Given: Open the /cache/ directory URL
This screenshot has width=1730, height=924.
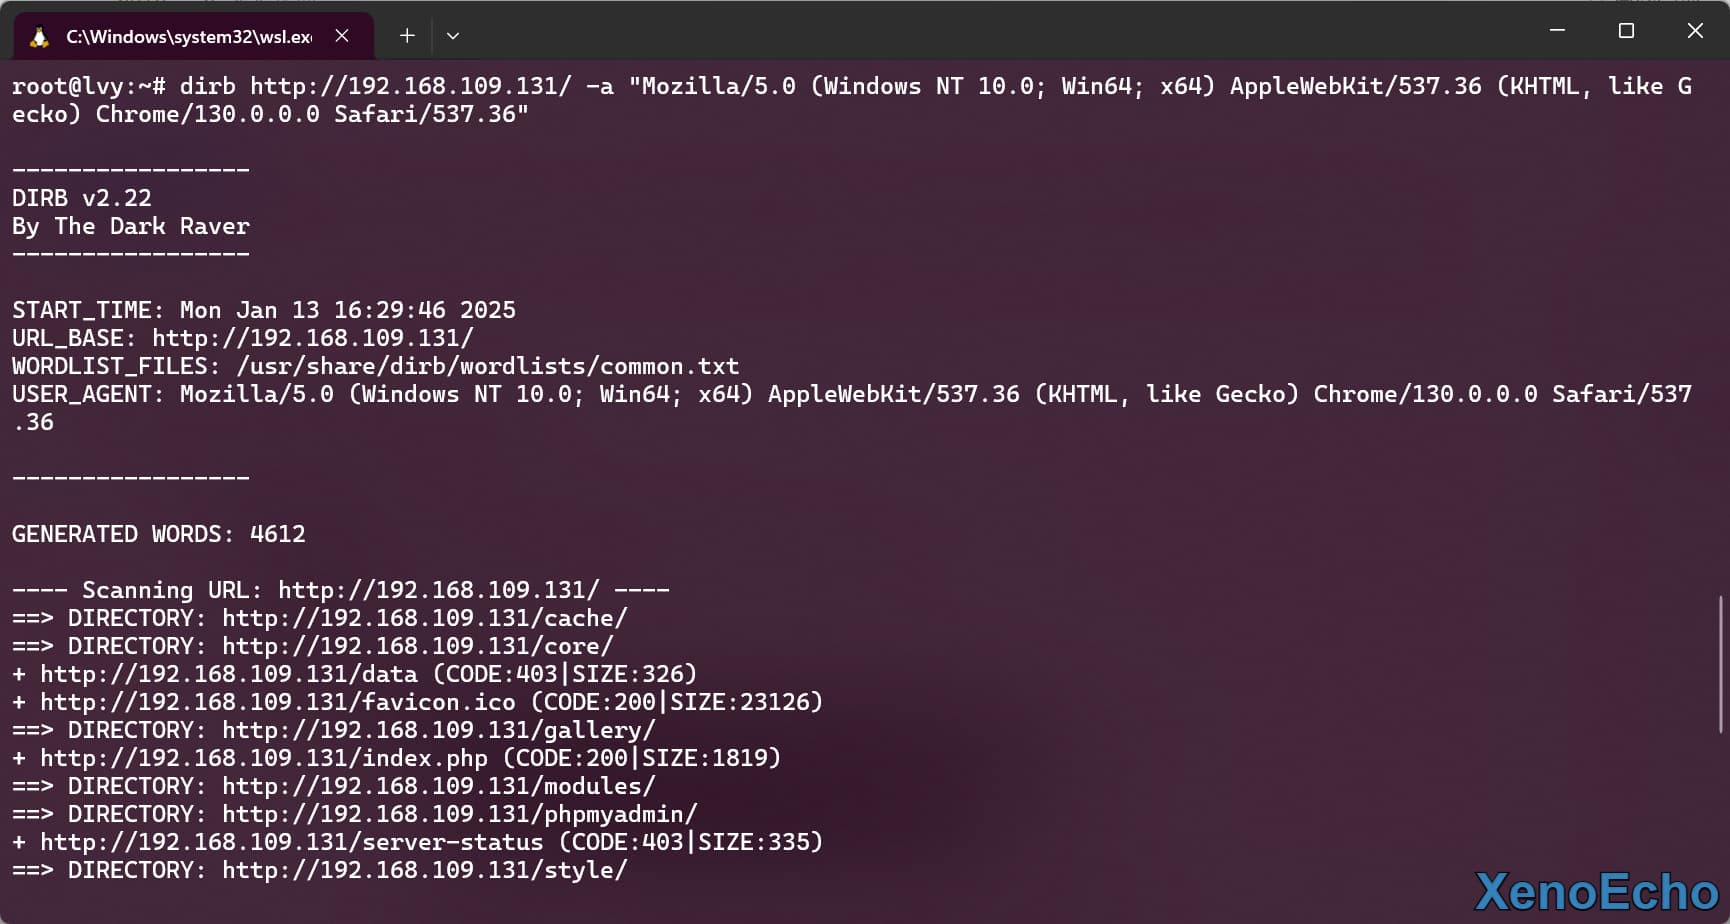Looking at the screenshot, I should pyautogui.click(x=424, y=618).
